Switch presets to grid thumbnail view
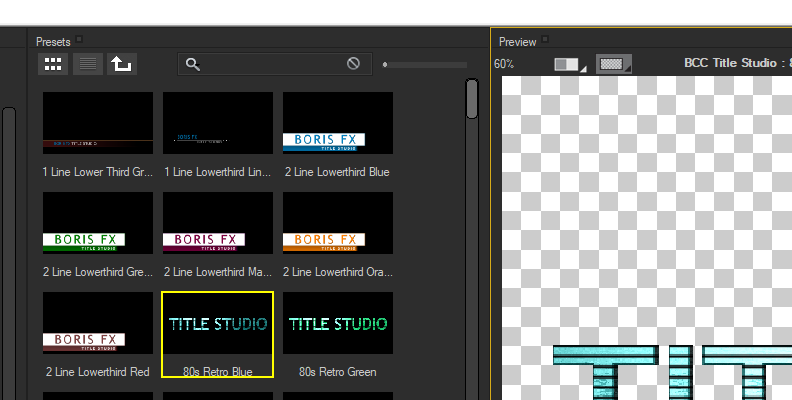792x400 pixels. (54, 64)
